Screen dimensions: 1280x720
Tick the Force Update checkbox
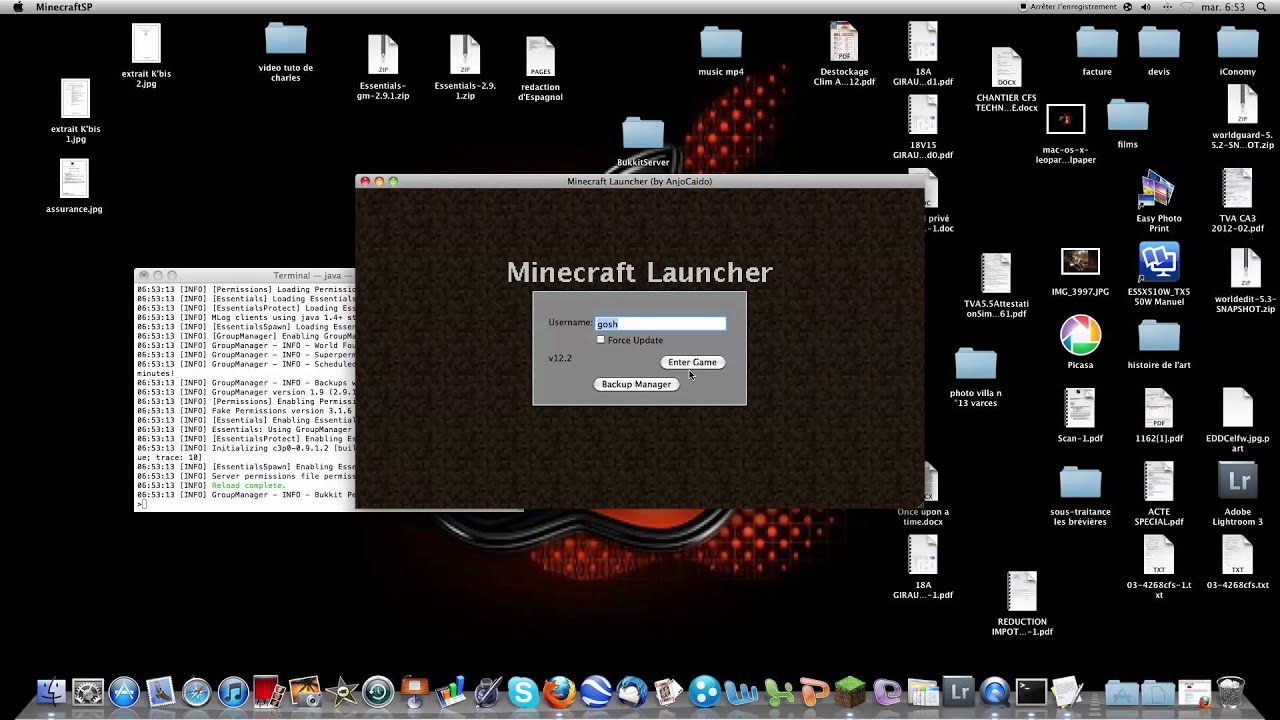coord(601,340)
